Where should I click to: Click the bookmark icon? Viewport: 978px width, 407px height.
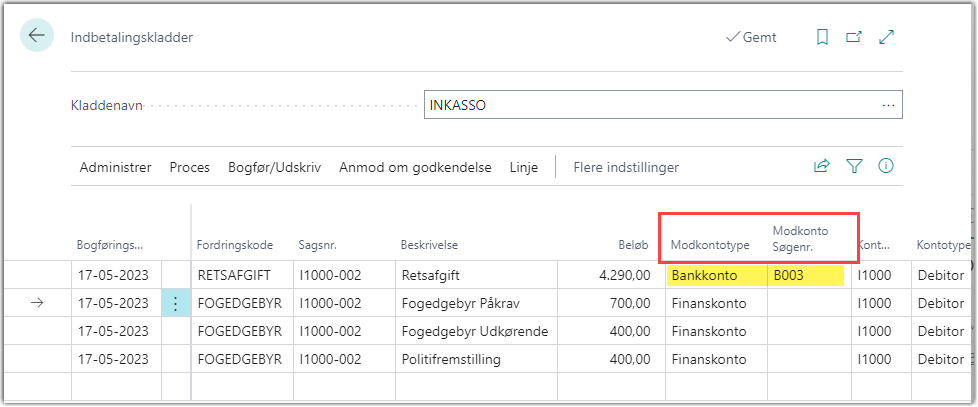(x=822, y=37)
